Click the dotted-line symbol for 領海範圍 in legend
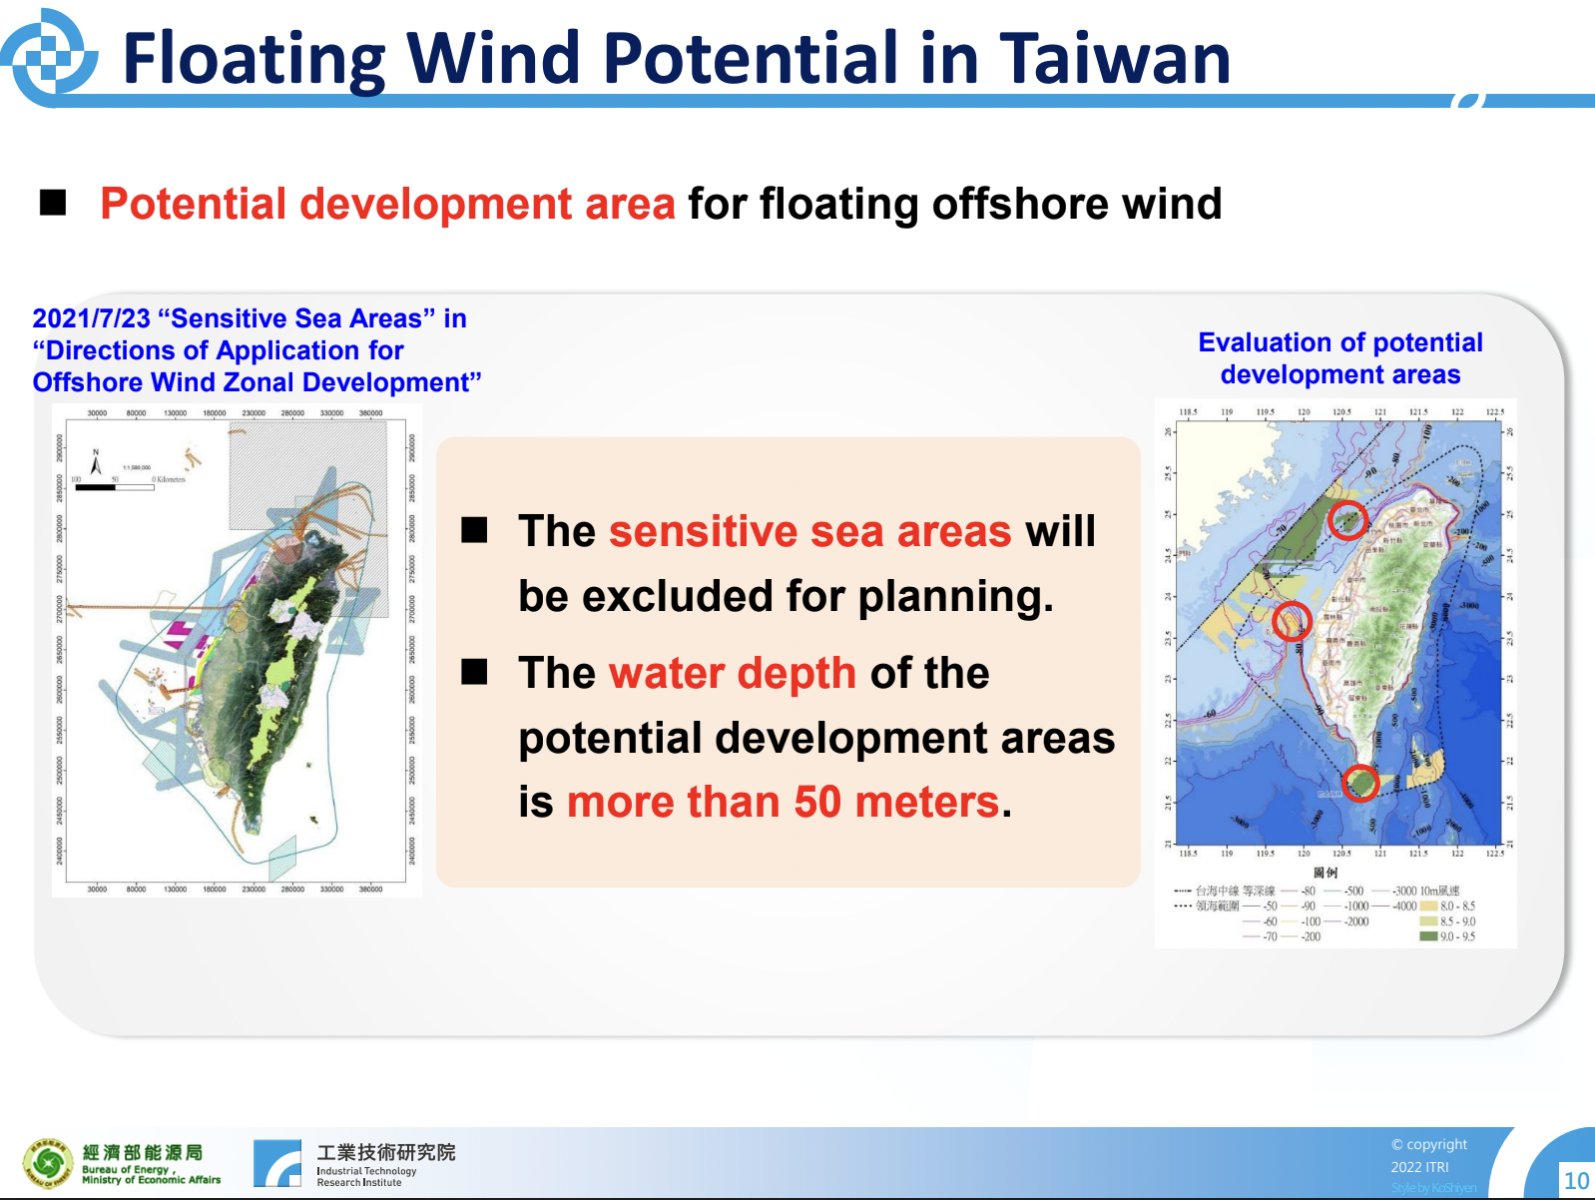The image size is (1595, 1200). pyautogui.click(x=1182, y=906)
